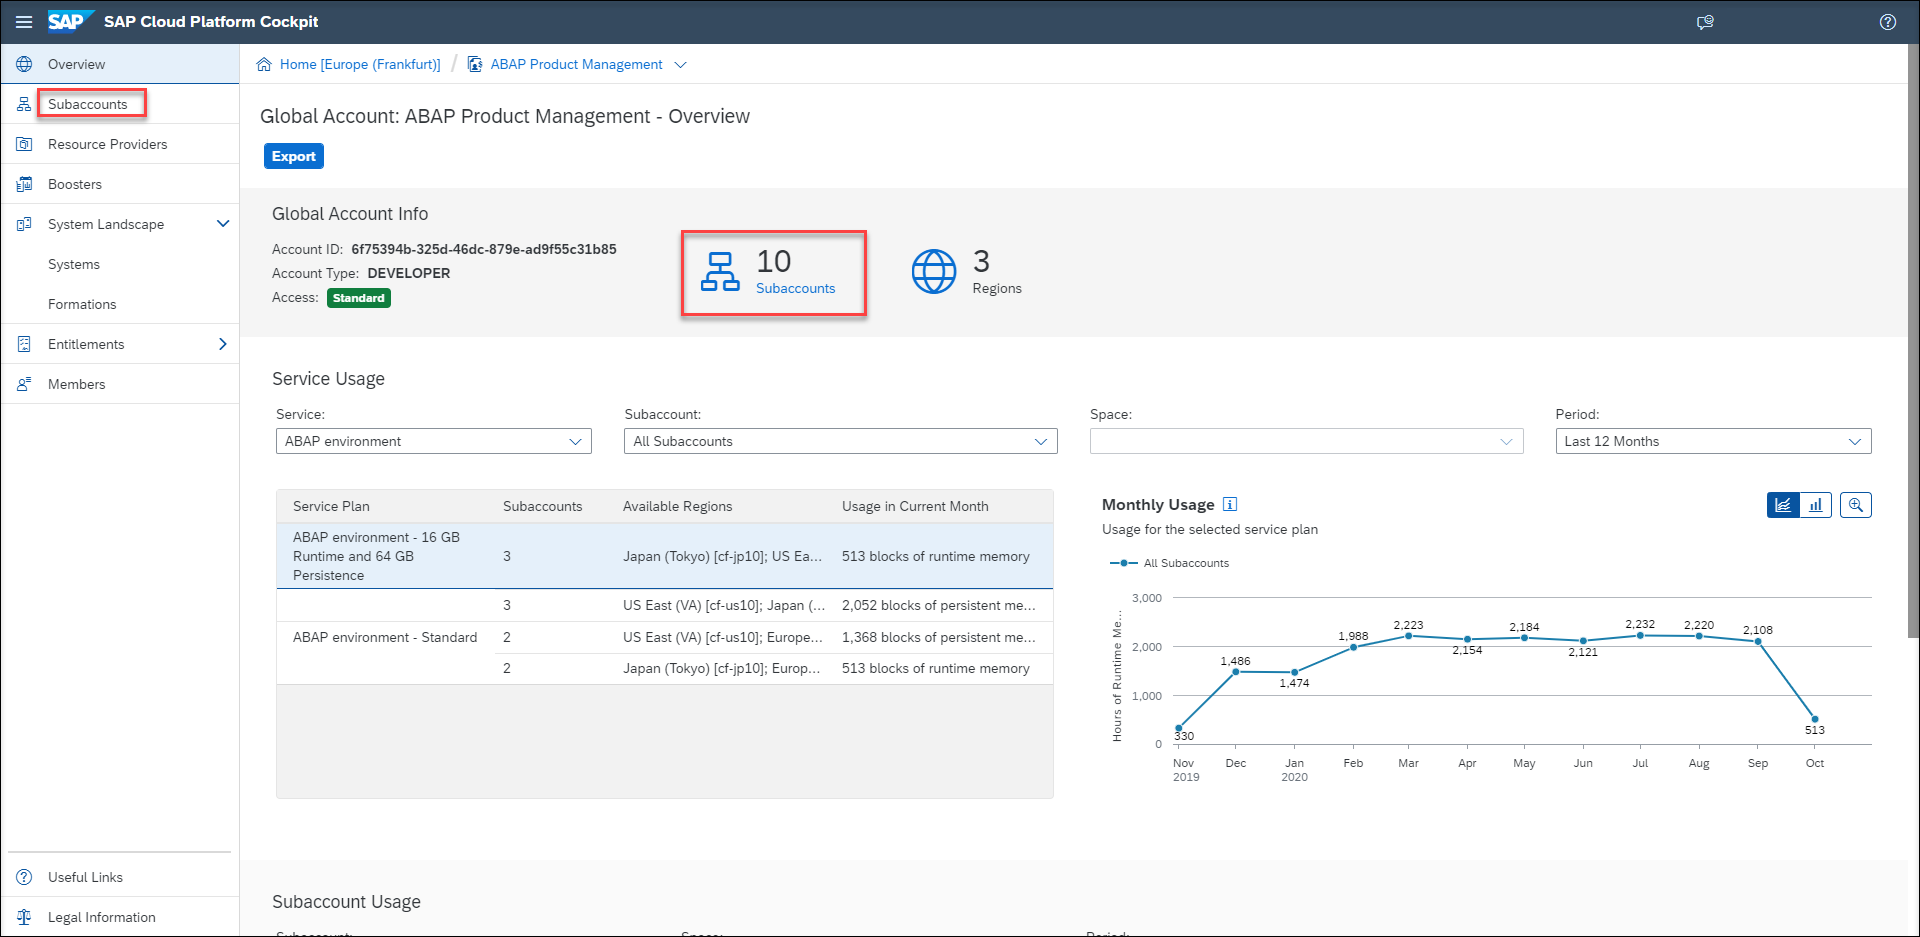This screenshot has height=937, width=1920.
Task: Click the vertical page scrollbar
Action: click(x=1913, y=340)
